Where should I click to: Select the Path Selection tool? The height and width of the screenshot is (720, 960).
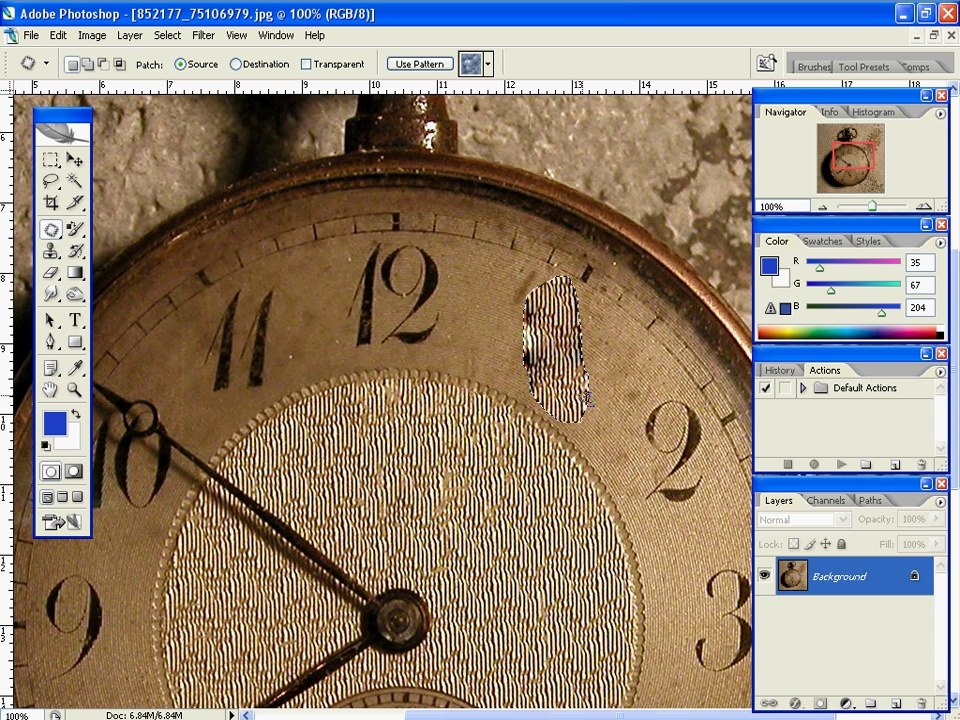[51, 320]
